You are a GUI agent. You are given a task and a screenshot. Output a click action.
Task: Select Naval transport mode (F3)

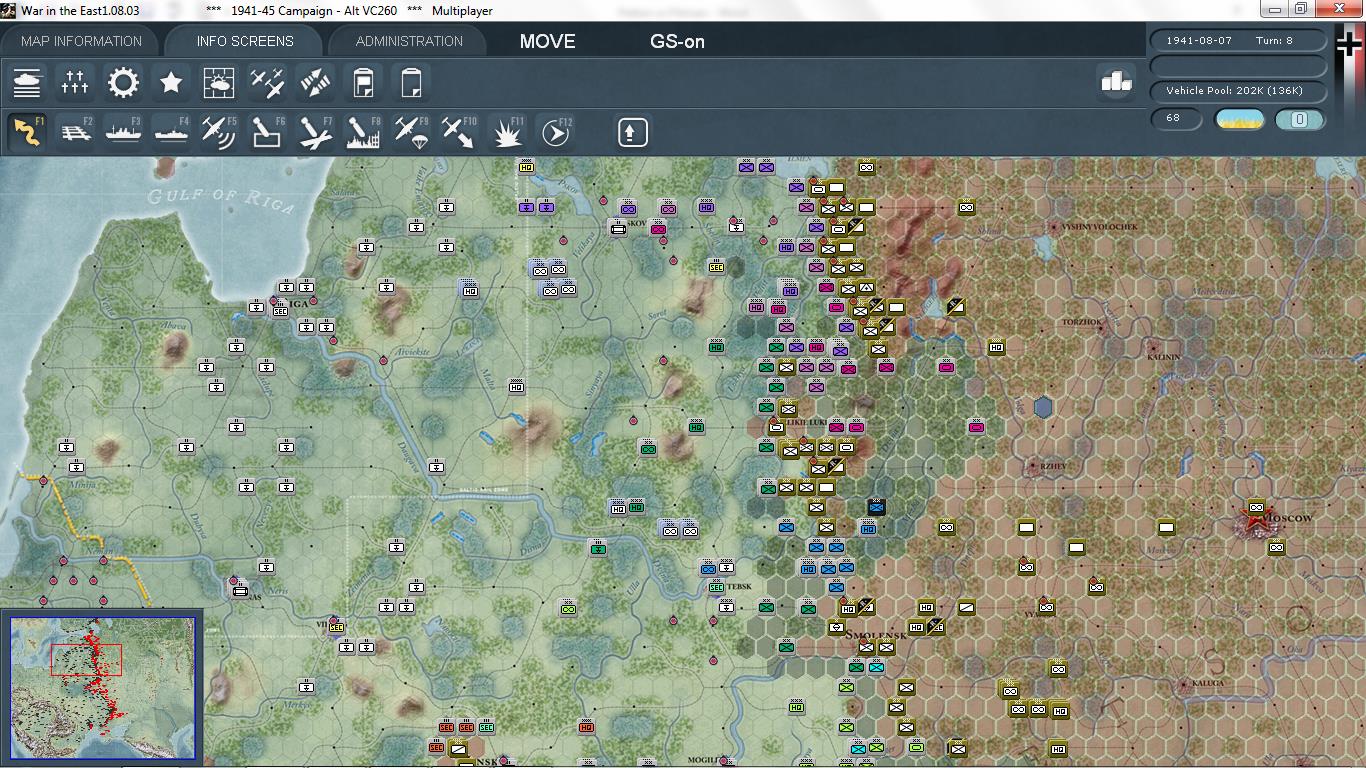(123, 131)
